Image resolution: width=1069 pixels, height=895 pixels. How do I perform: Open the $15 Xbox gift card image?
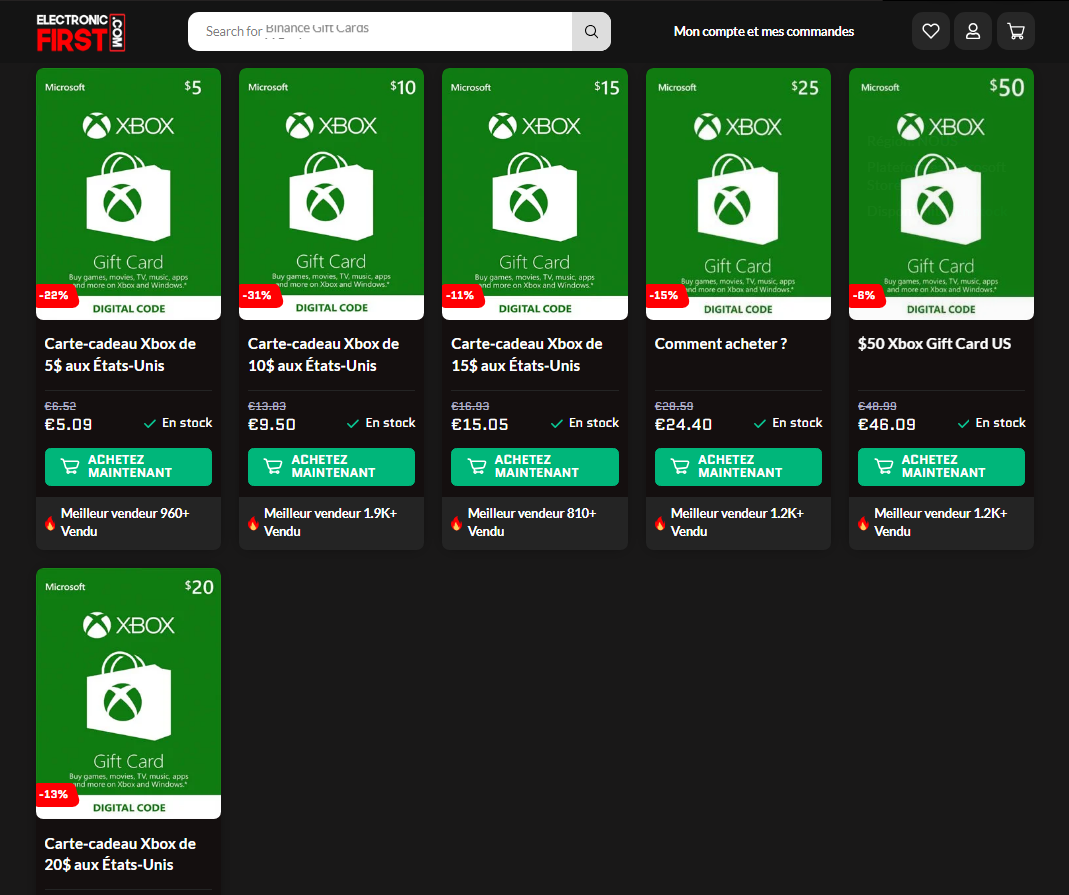[x=534, y=194]
